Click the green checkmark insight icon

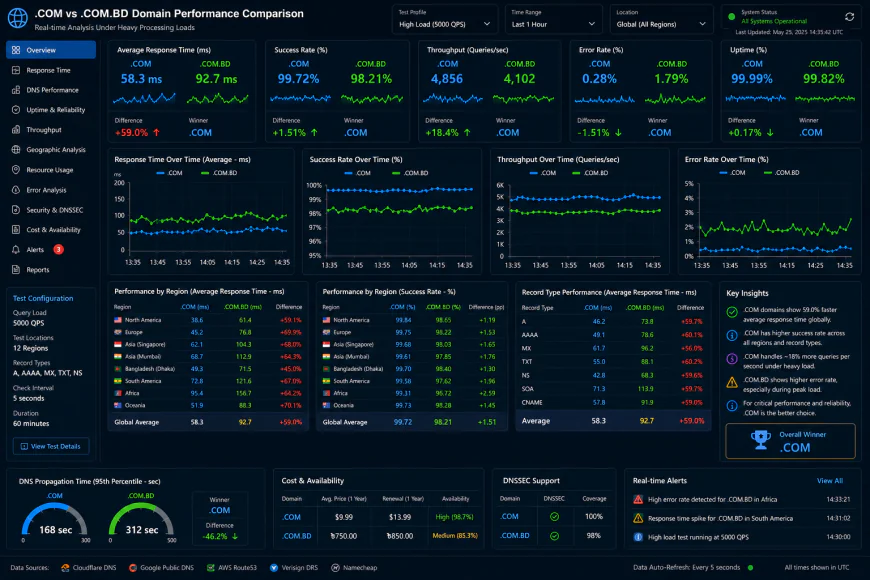(x=732, y=312)
